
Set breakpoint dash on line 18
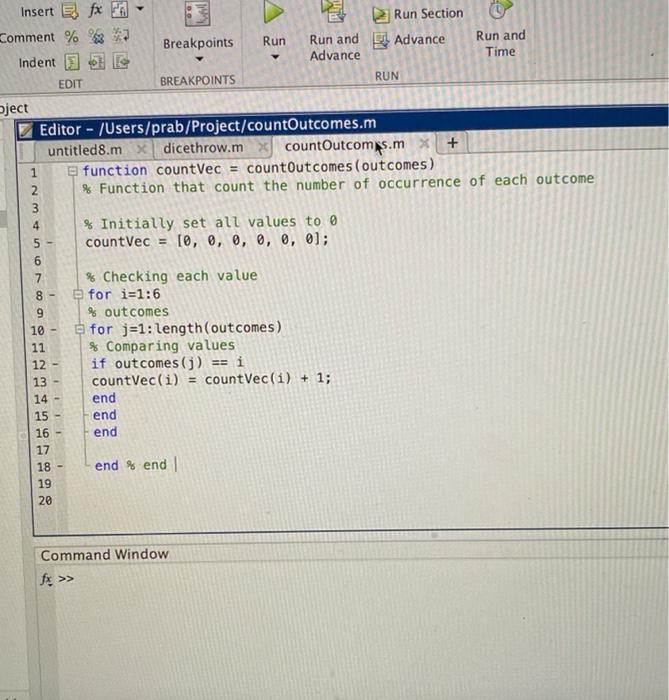click(60, 466)
